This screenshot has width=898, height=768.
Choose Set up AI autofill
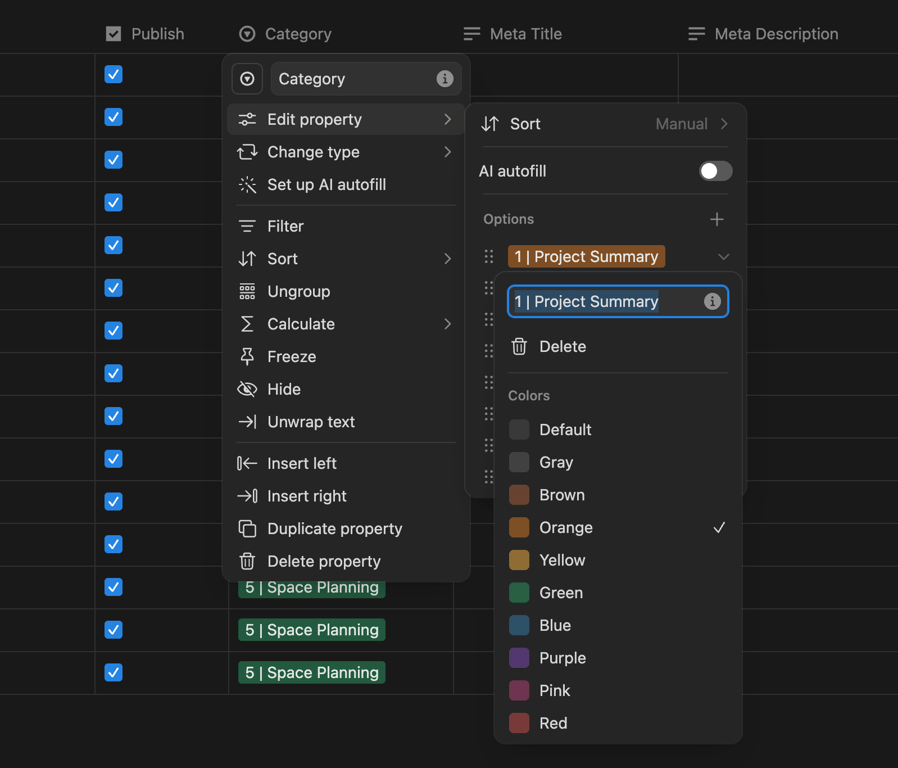(326, 185)
